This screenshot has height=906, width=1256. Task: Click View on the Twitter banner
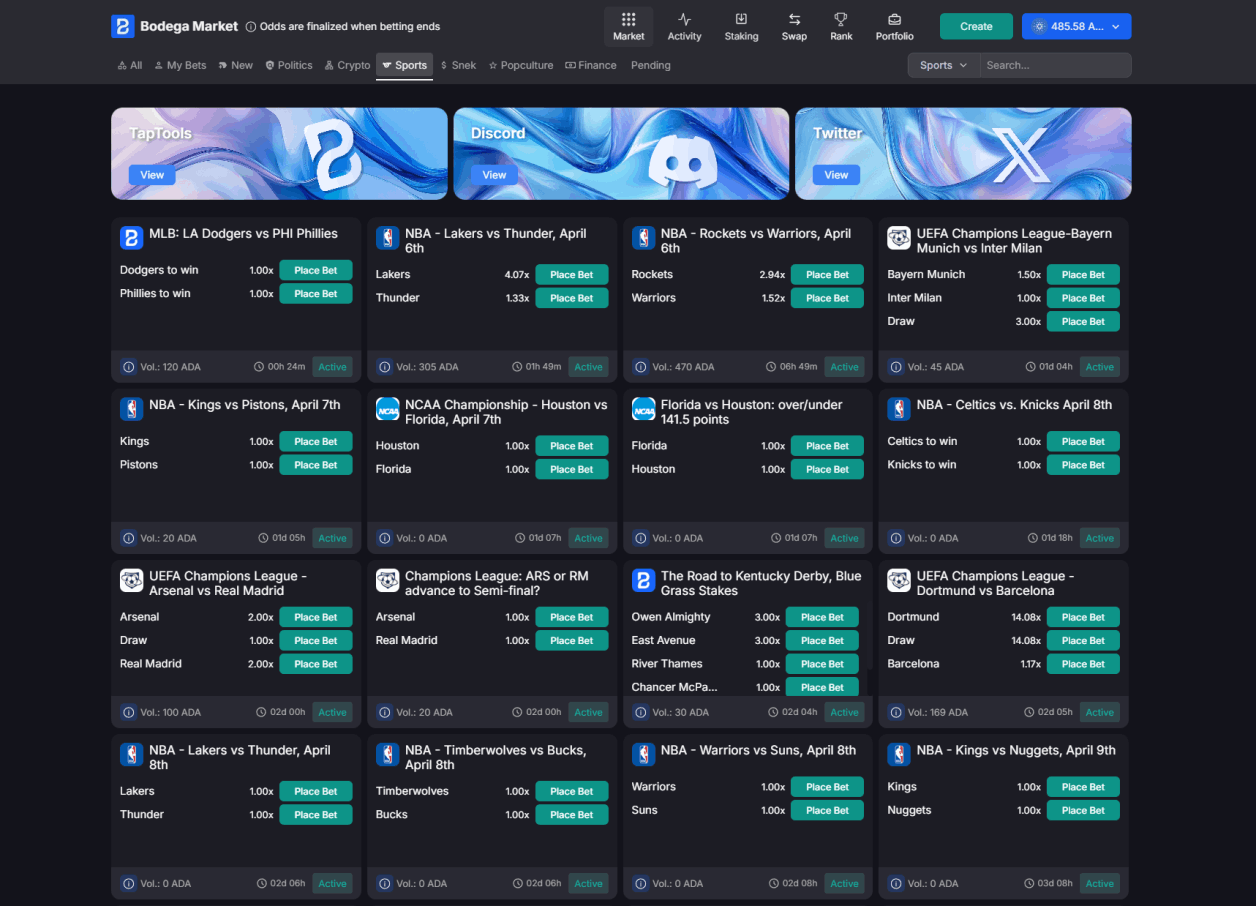[x=836, y=175]
